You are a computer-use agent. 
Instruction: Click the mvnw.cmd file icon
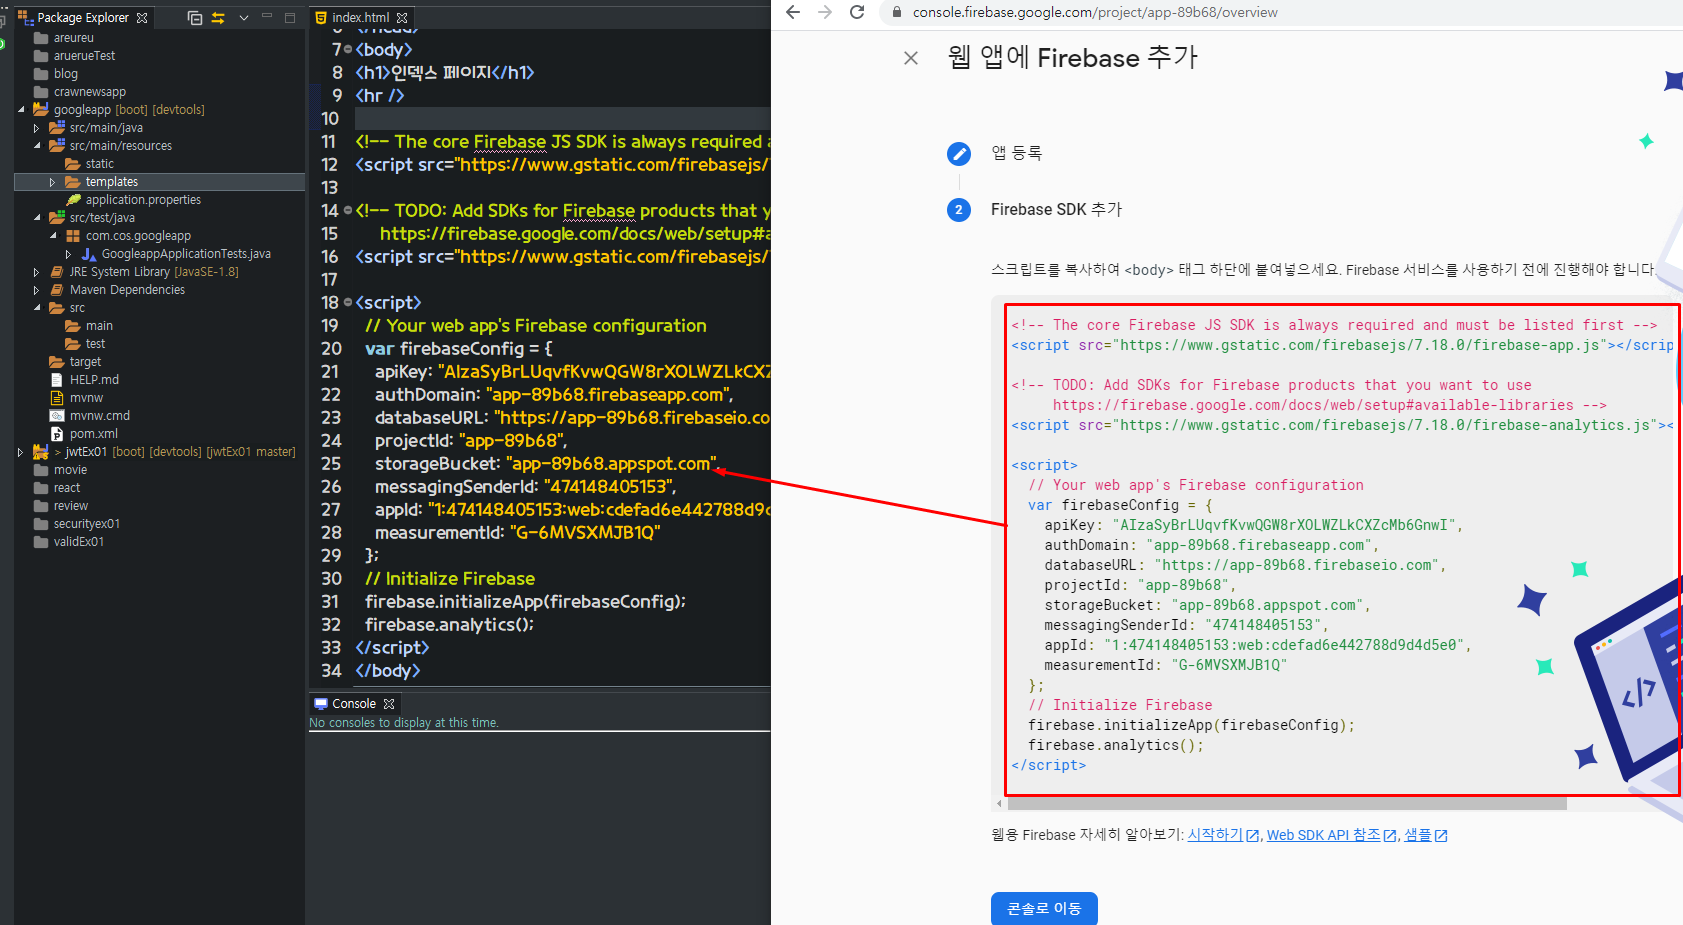pyautogui.click(x=57, y=416)
